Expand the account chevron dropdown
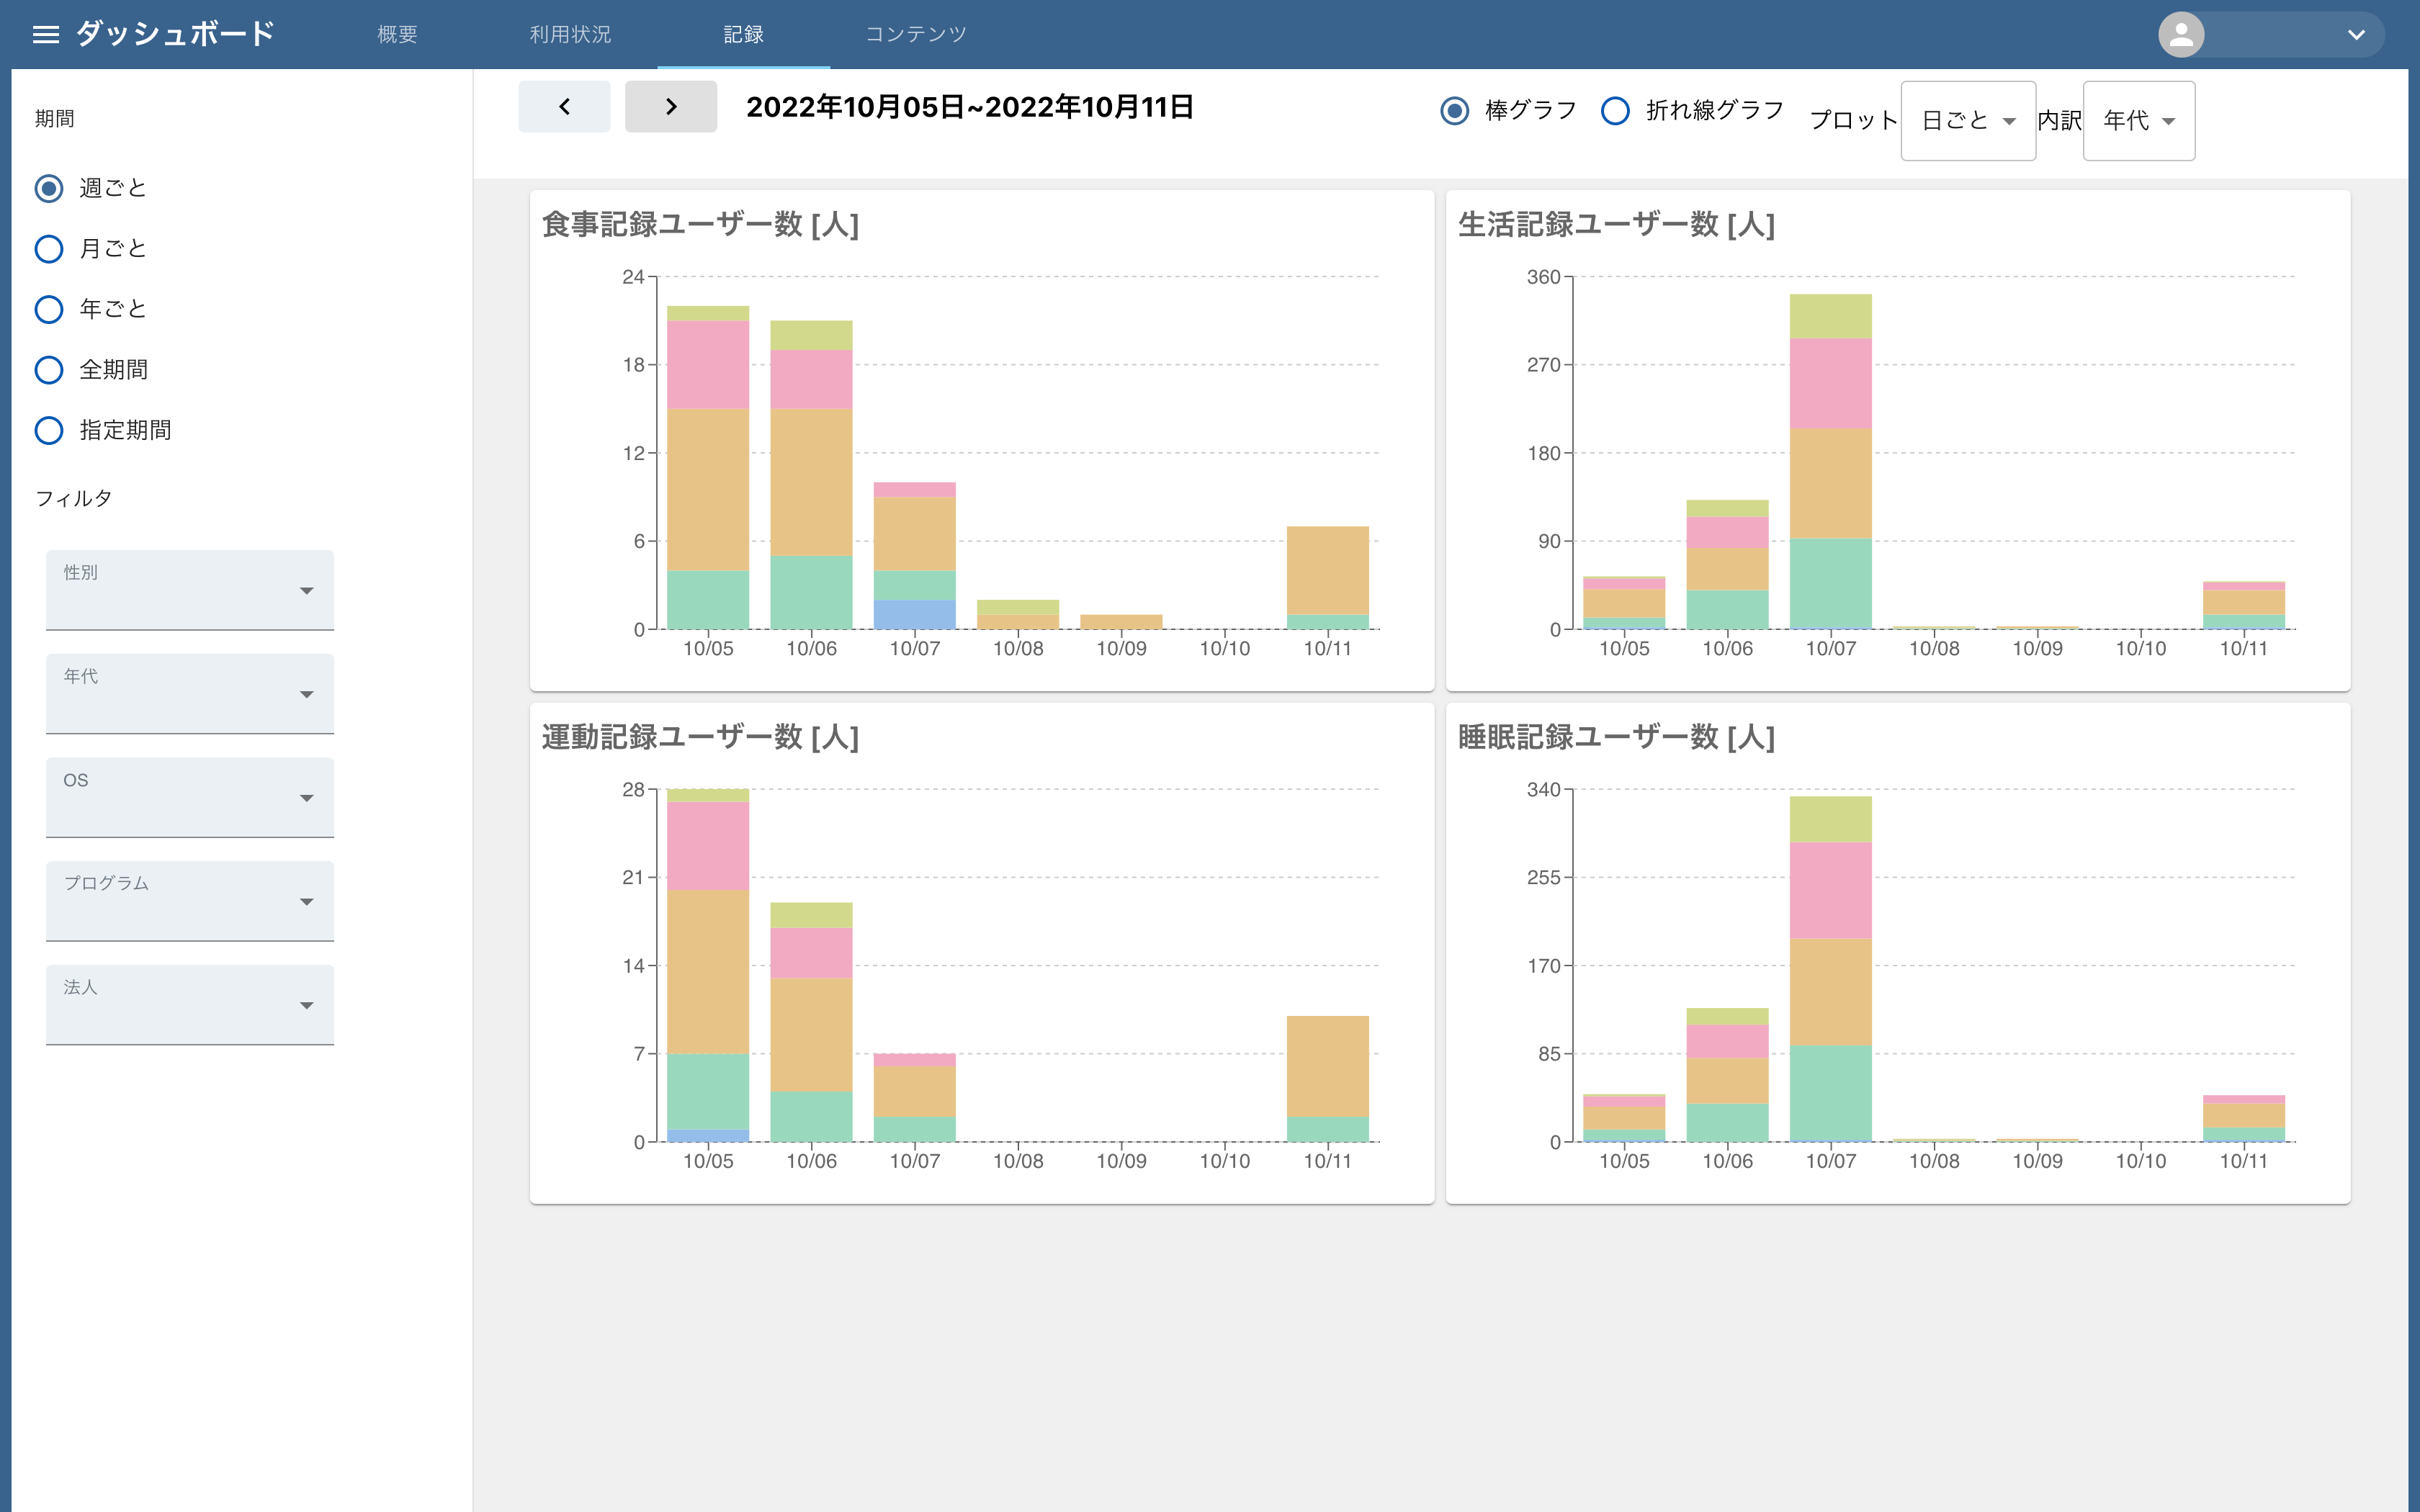This screenshot has height=1512, width=2420. (2356, 35)
